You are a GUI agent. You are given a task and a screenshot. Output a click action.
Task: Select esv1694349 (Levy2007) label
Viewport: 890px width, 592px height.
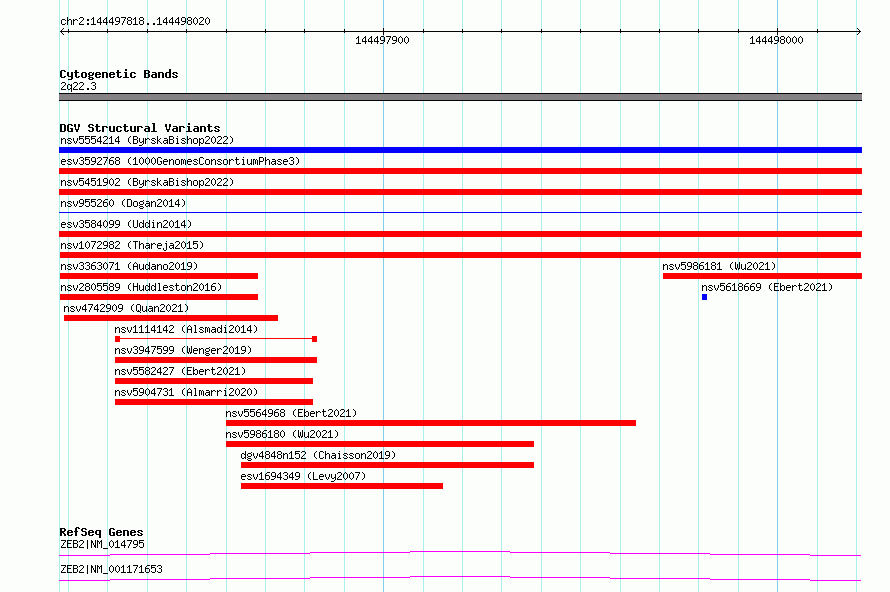coord(303,476)
